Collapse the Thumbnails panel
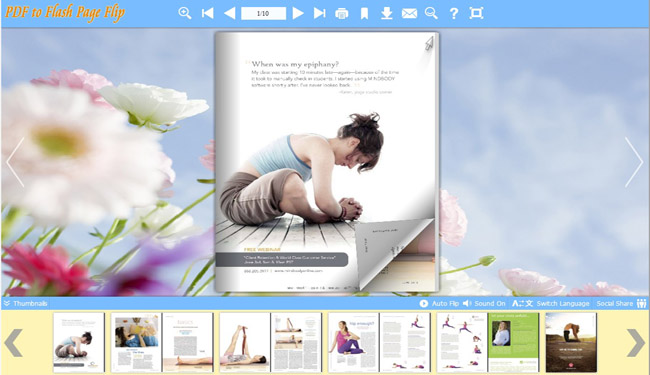 coord(25,303)
